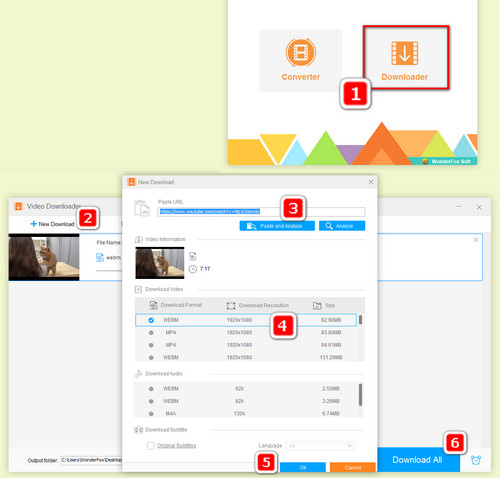Click the Download Resolution column header
Viewport: 500px width, 478px height.
[258, 305]
